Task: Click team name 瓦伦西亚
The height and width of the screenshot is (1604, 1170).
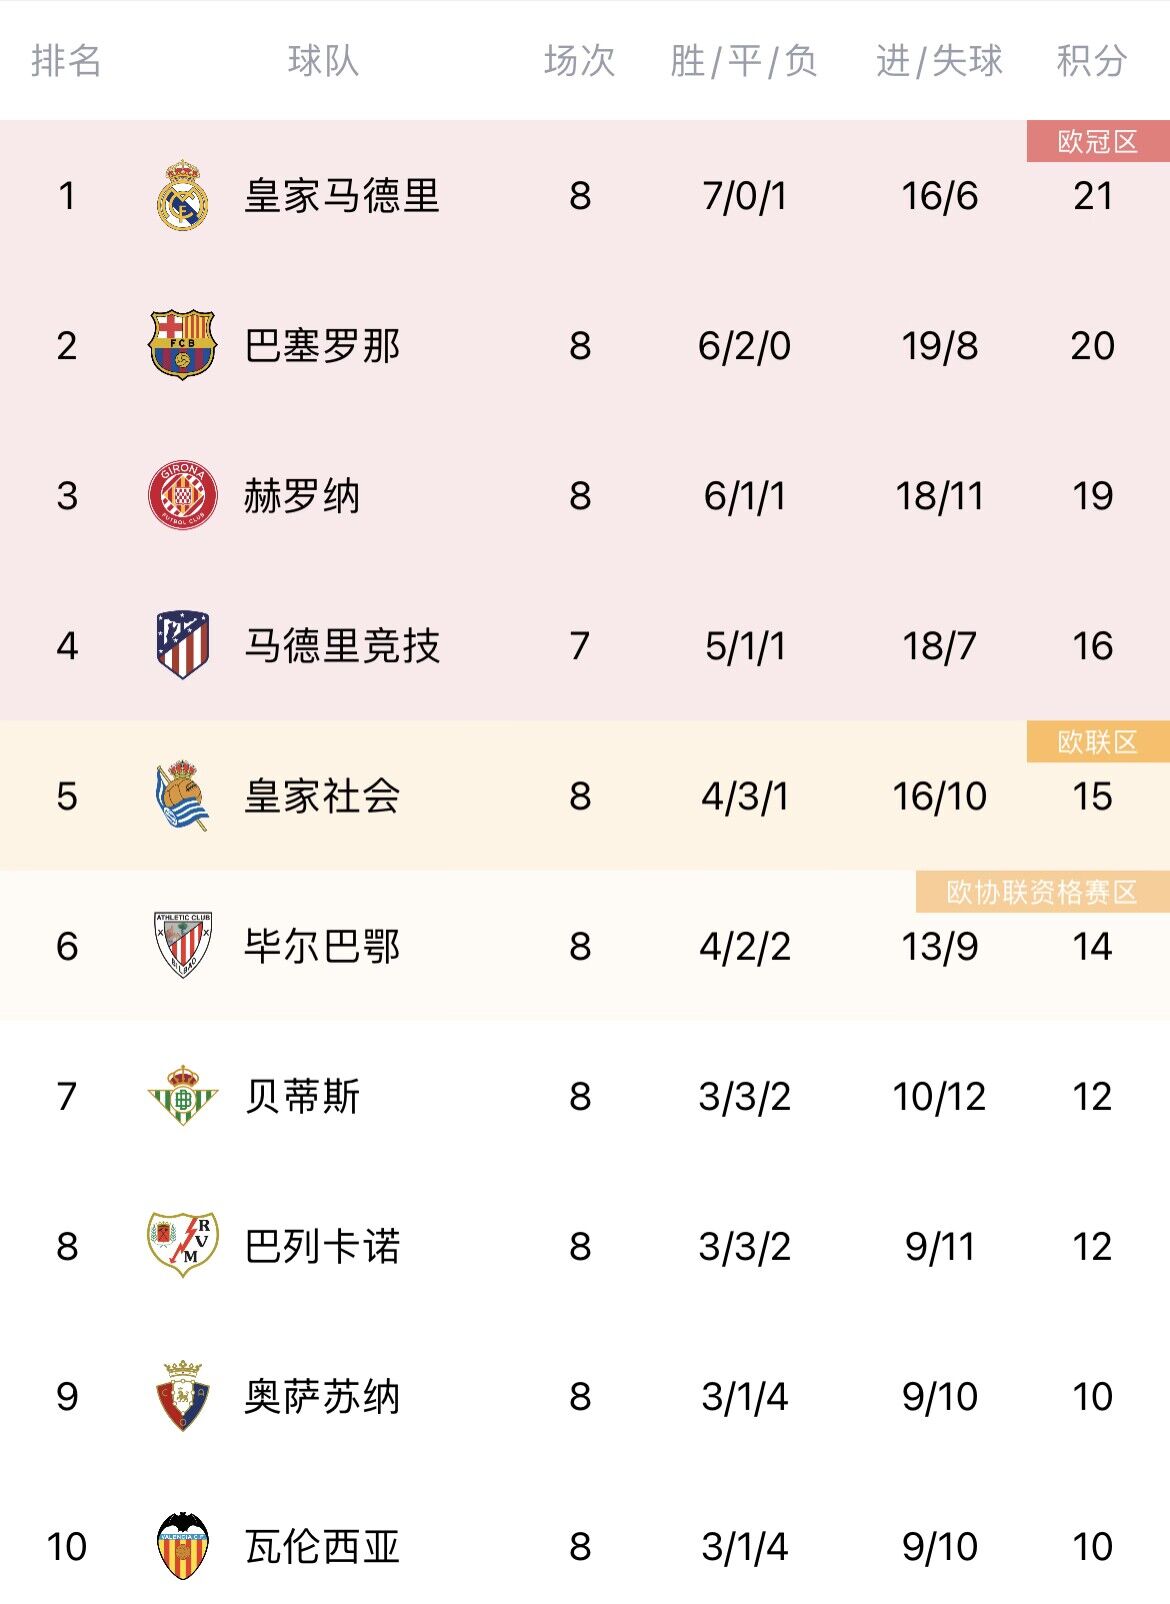Action: 322,1546
